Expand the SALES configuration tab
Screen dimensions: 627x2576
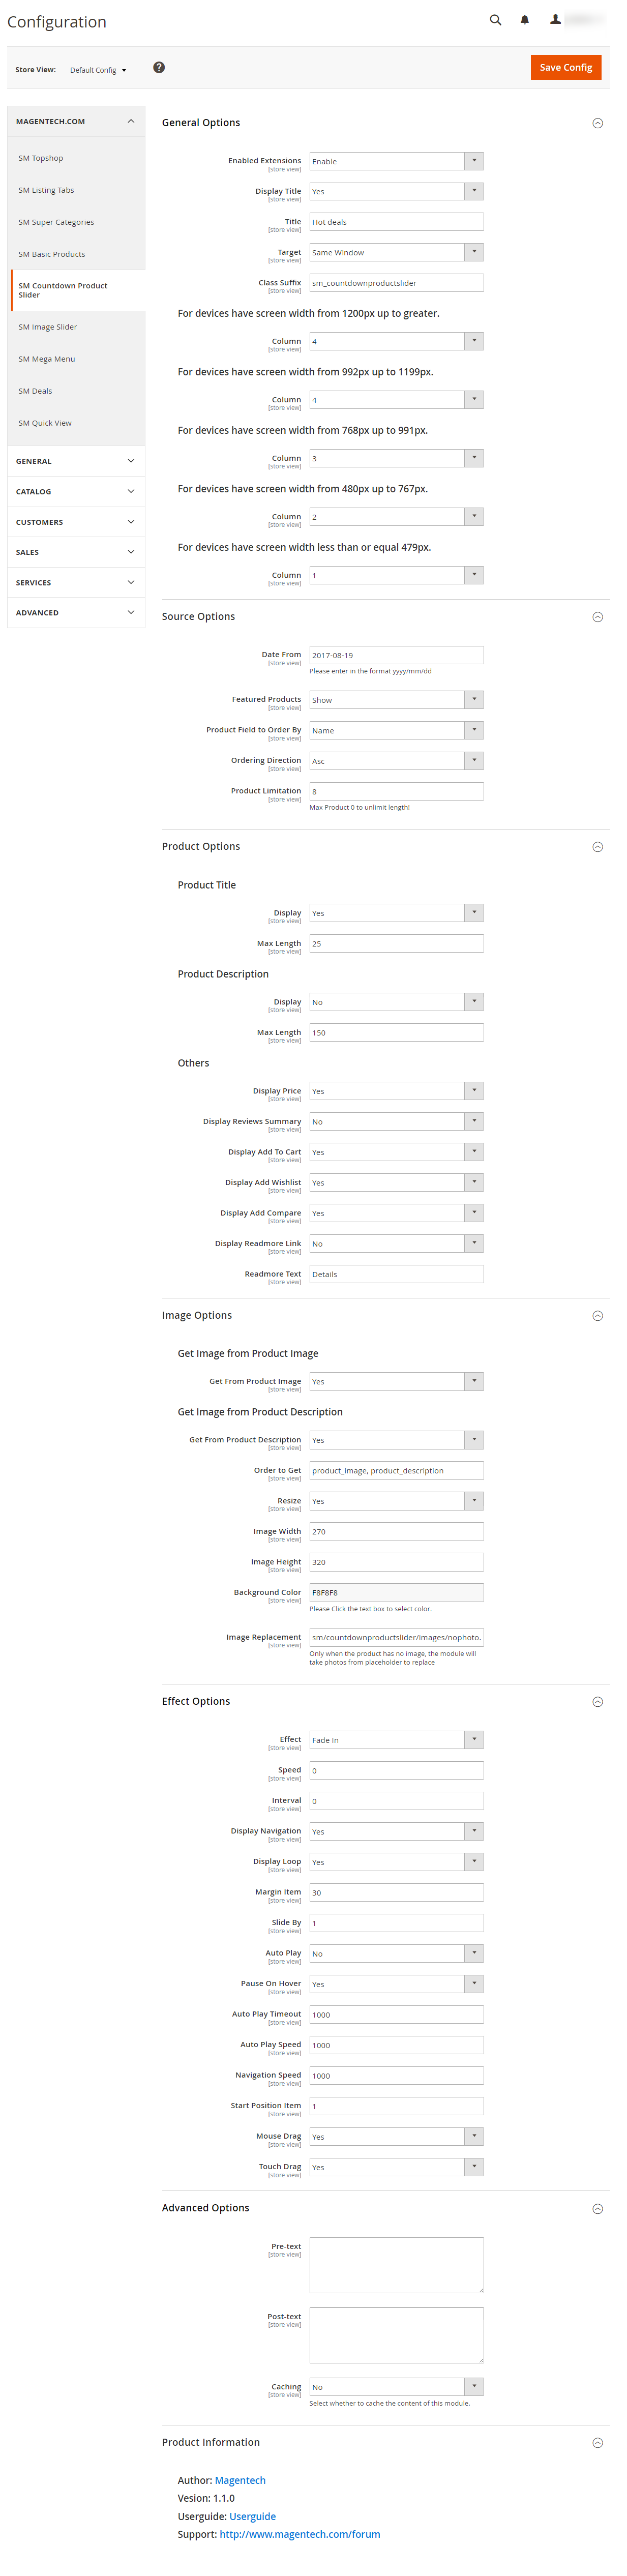tap(76, 552)
